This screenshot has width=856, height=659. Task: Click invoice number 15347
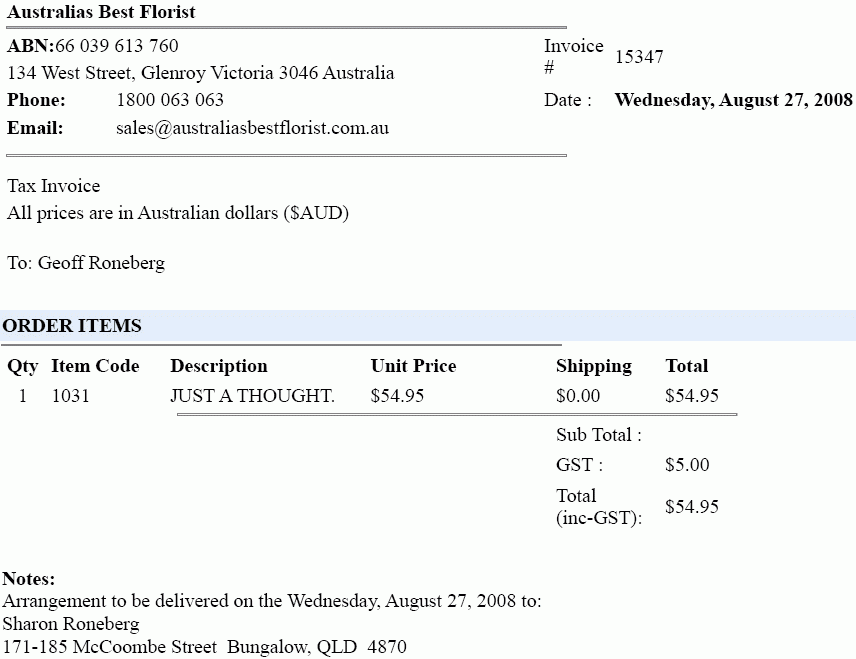(639, 57)
